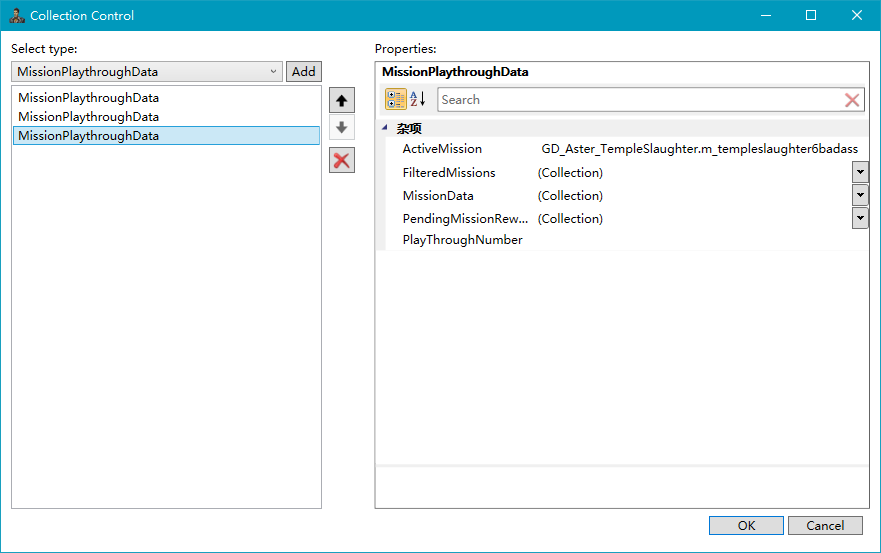Screen dimensions: 881x553
Task: Switch property grid to categorized view
Action: click(x=396, y=99)
